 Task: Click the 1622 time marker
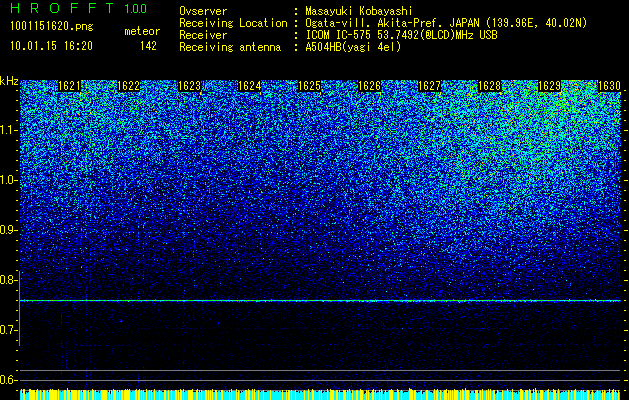click(x=129, y=86)
